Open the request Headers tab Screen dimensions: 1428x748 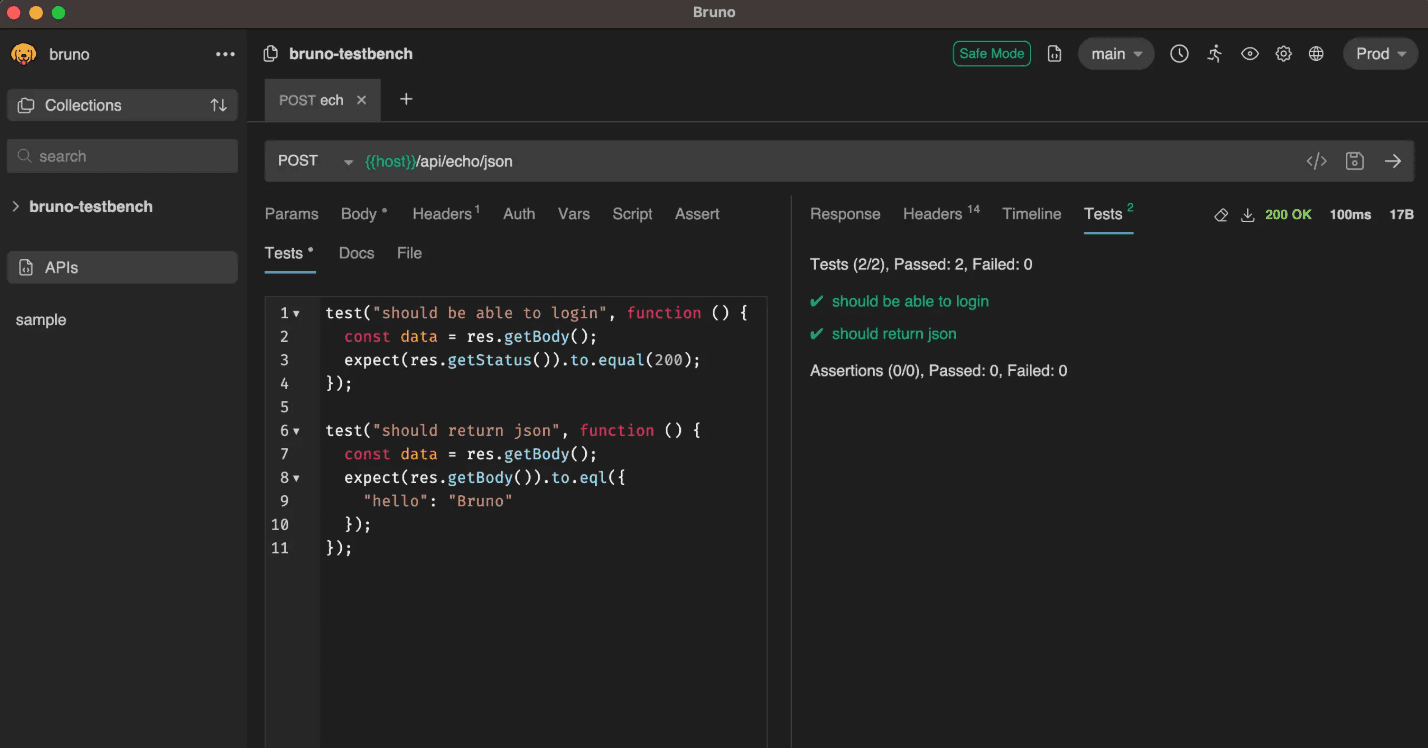tap(446, 214)
